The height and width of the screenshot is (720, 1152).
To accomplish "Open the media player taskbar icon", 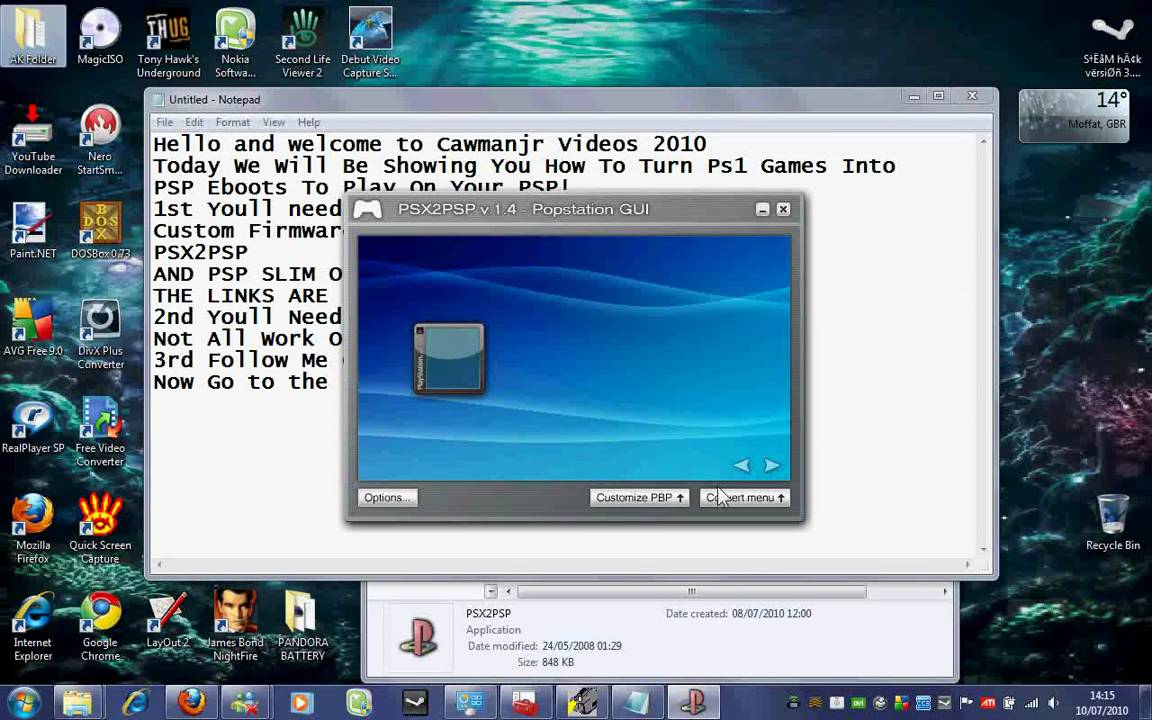I will pyautogui.click(x=301, y=702).
